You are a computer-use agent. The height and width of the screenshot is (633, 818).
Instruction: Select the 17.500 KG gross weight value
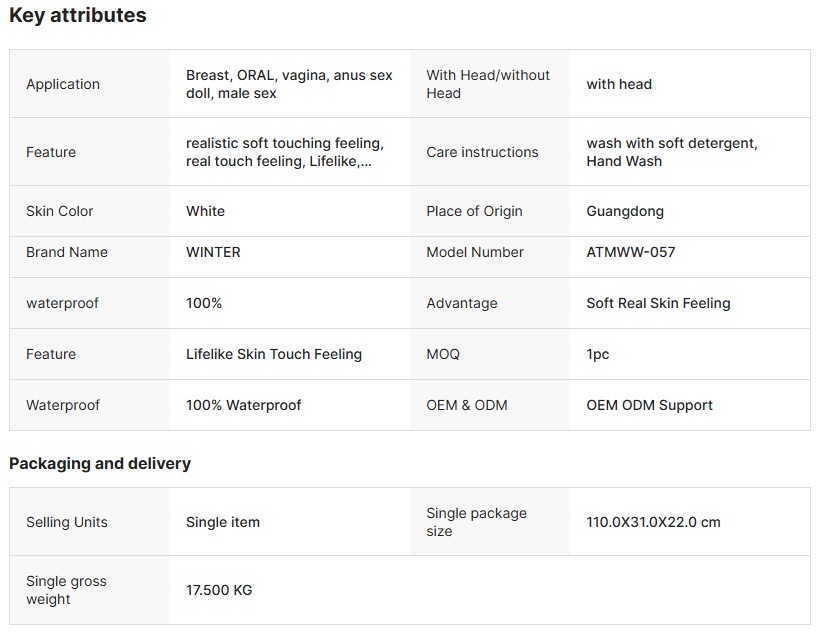(219, 590)
